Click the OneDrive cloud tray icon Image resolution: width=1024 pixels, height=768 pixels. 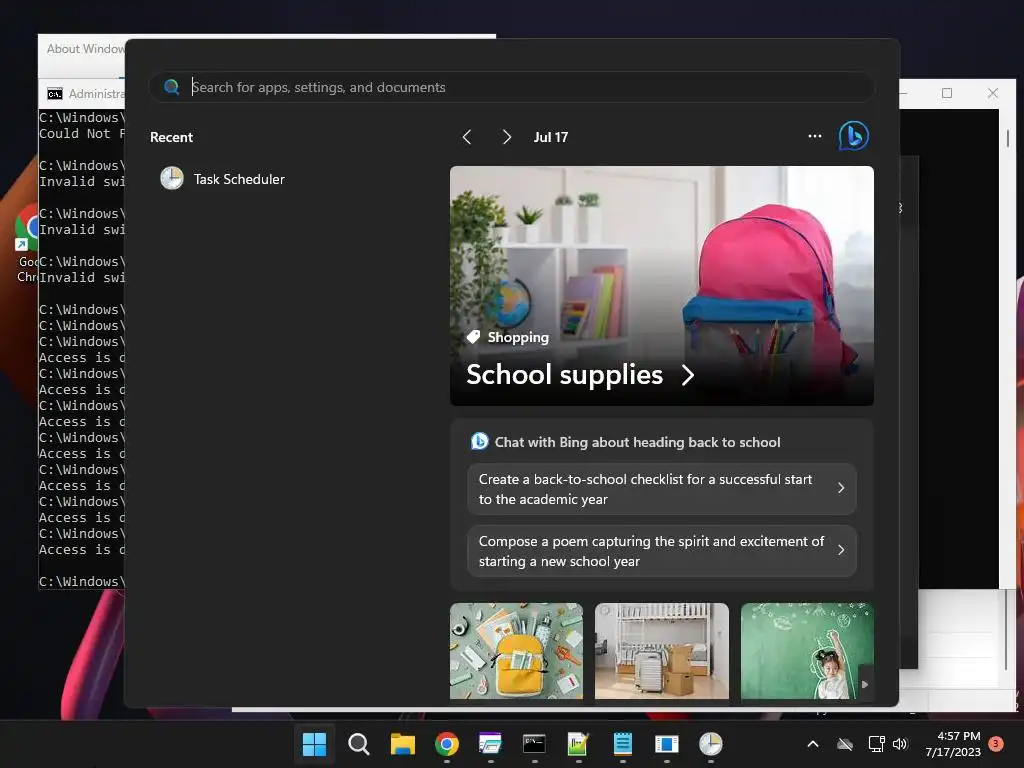click(x=845, y=744)
